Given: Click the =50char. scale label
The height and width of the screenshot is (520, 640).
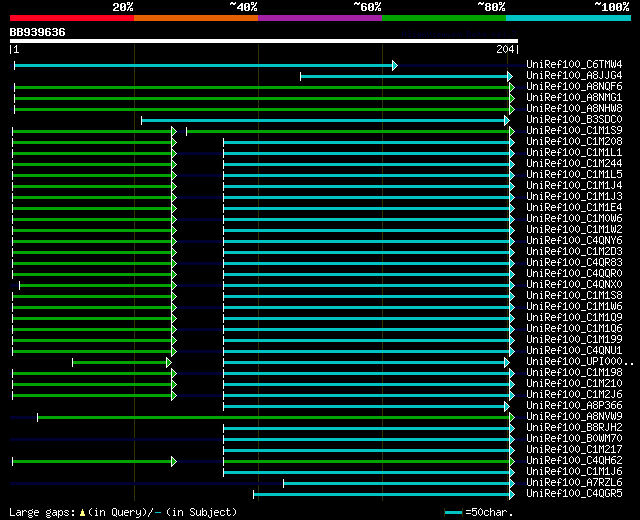Looking at the screenshot, I should coord(489,512).
